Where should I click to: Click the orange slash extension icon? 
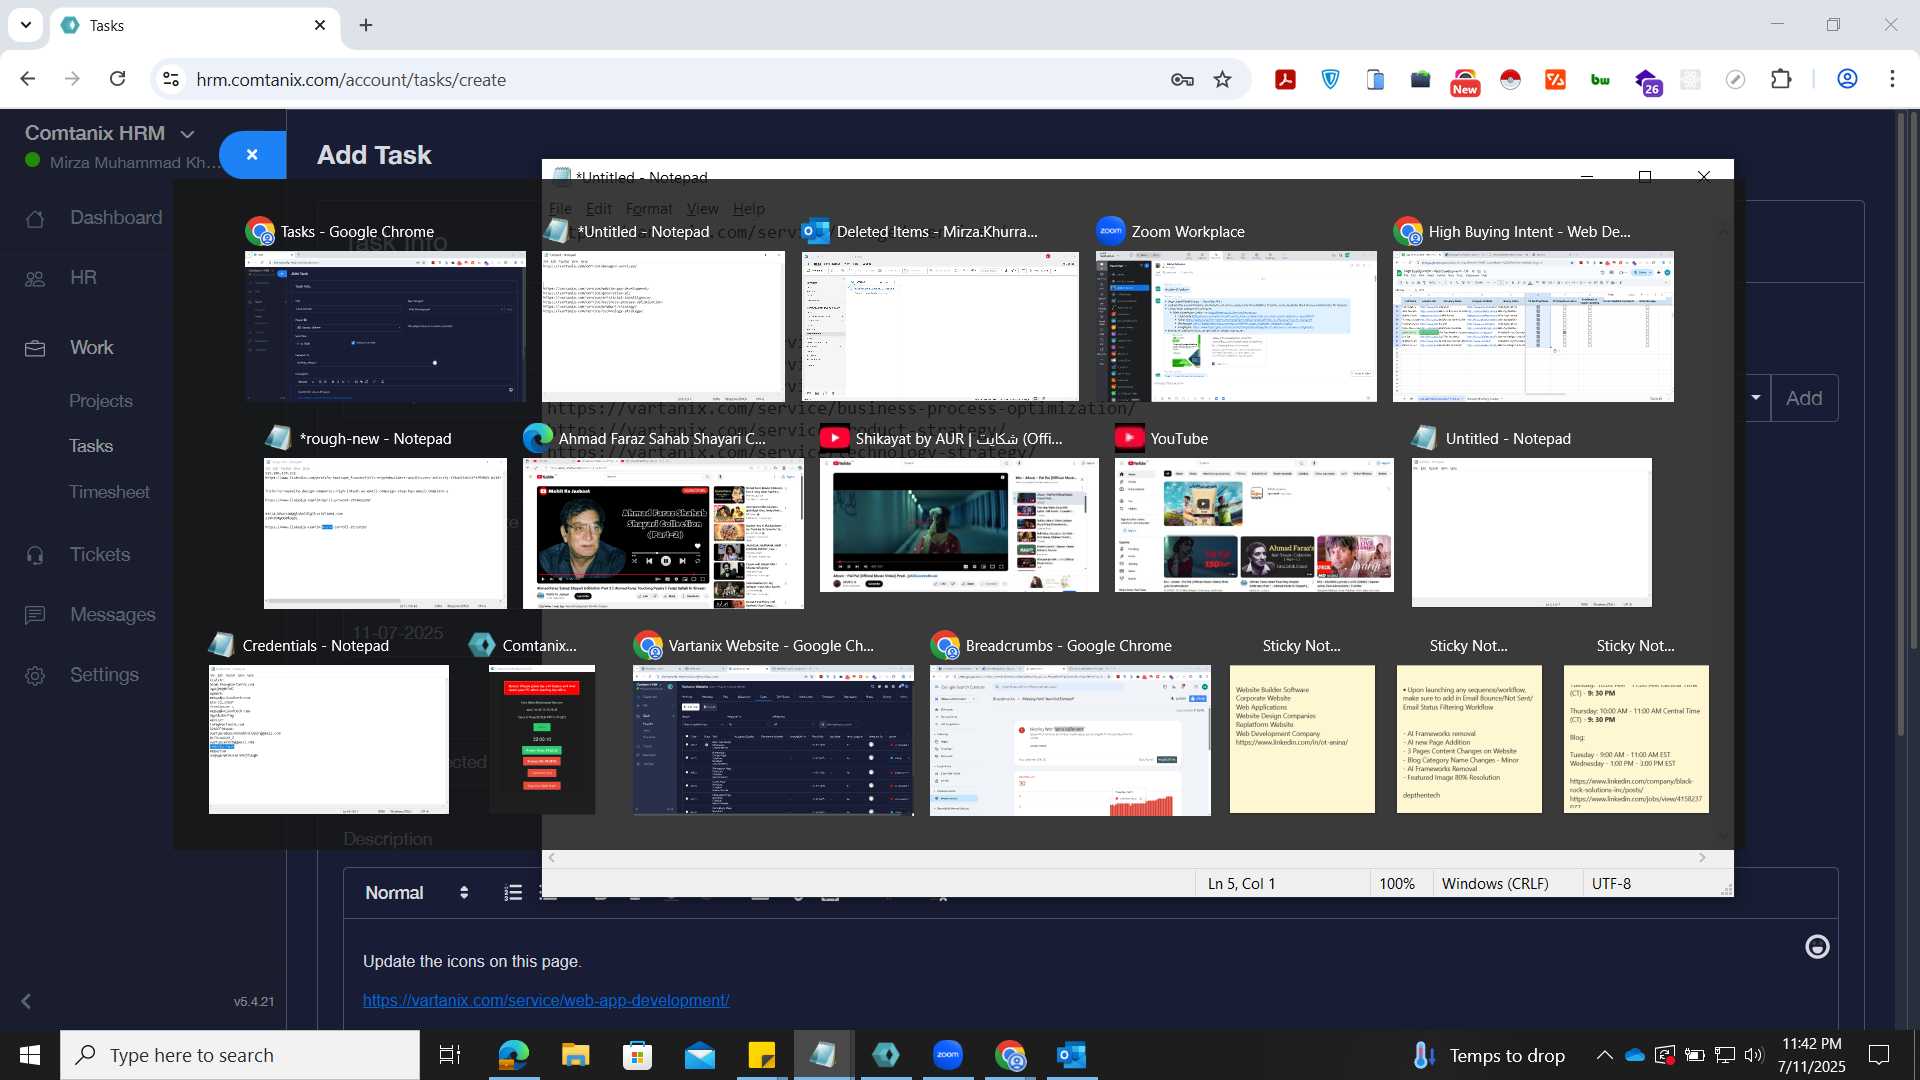coord(1555,80)
